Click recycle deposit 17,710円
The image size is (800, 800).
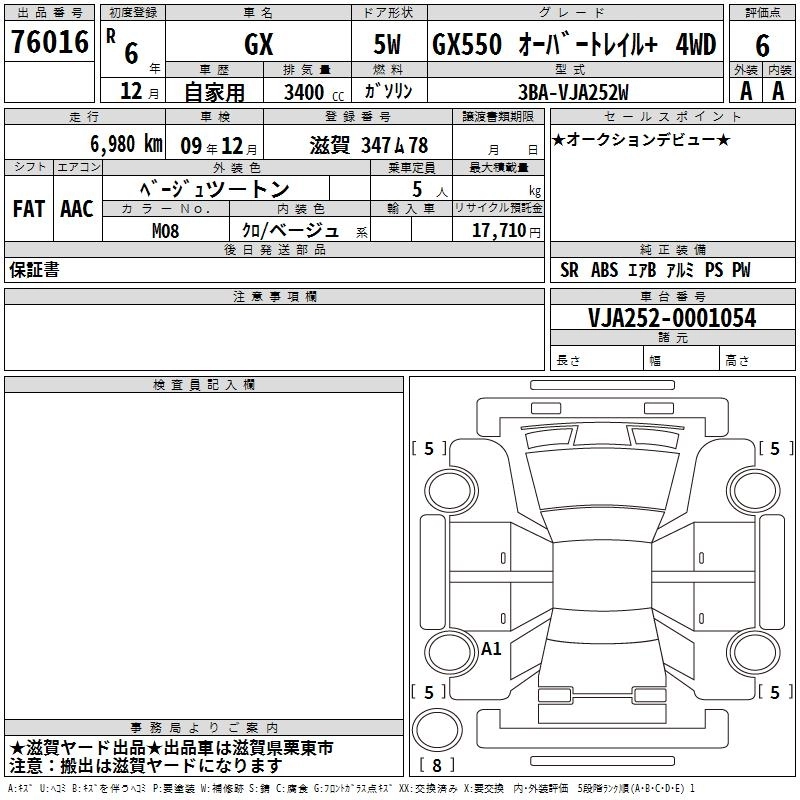point(506,231)
